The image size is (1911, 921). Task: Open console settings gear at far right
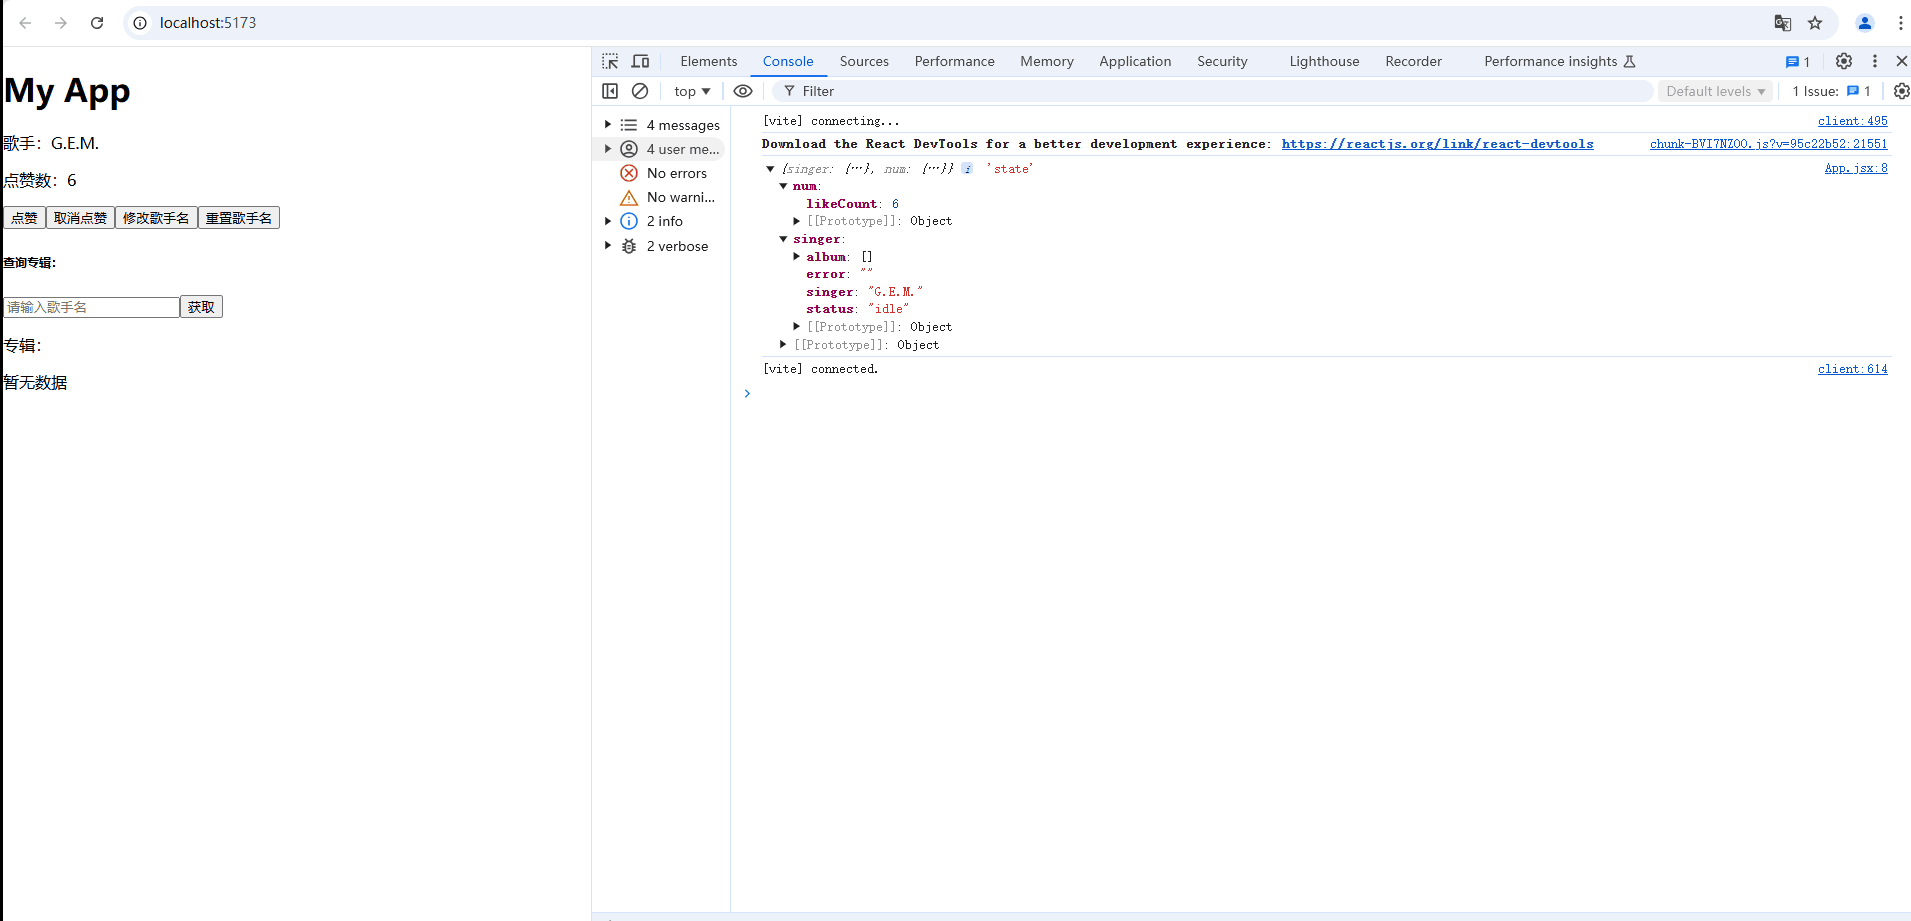point(1901,91)
